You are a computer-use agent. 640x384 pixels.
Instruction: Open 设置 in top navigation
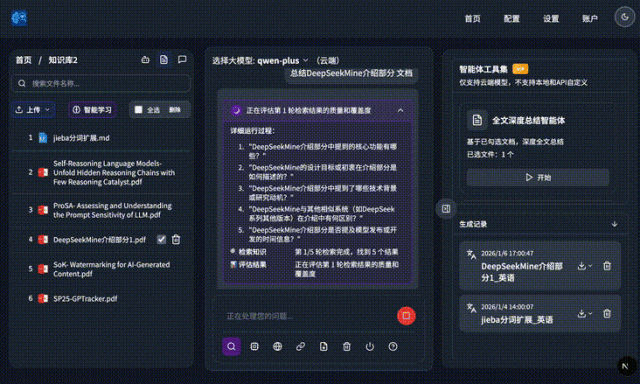[551, 19]
